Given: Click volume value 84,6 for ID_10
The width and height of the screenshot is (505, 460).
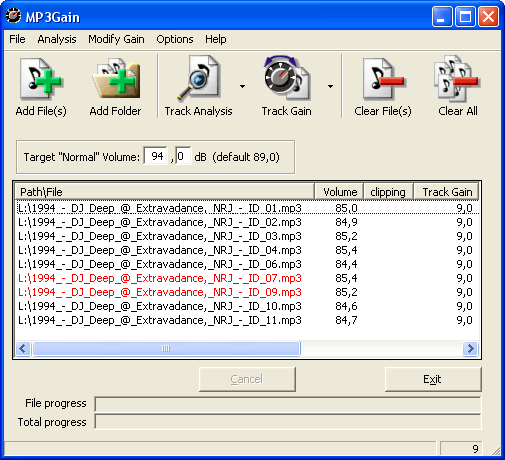Looking at the screenshot, I should pos(346,306).
